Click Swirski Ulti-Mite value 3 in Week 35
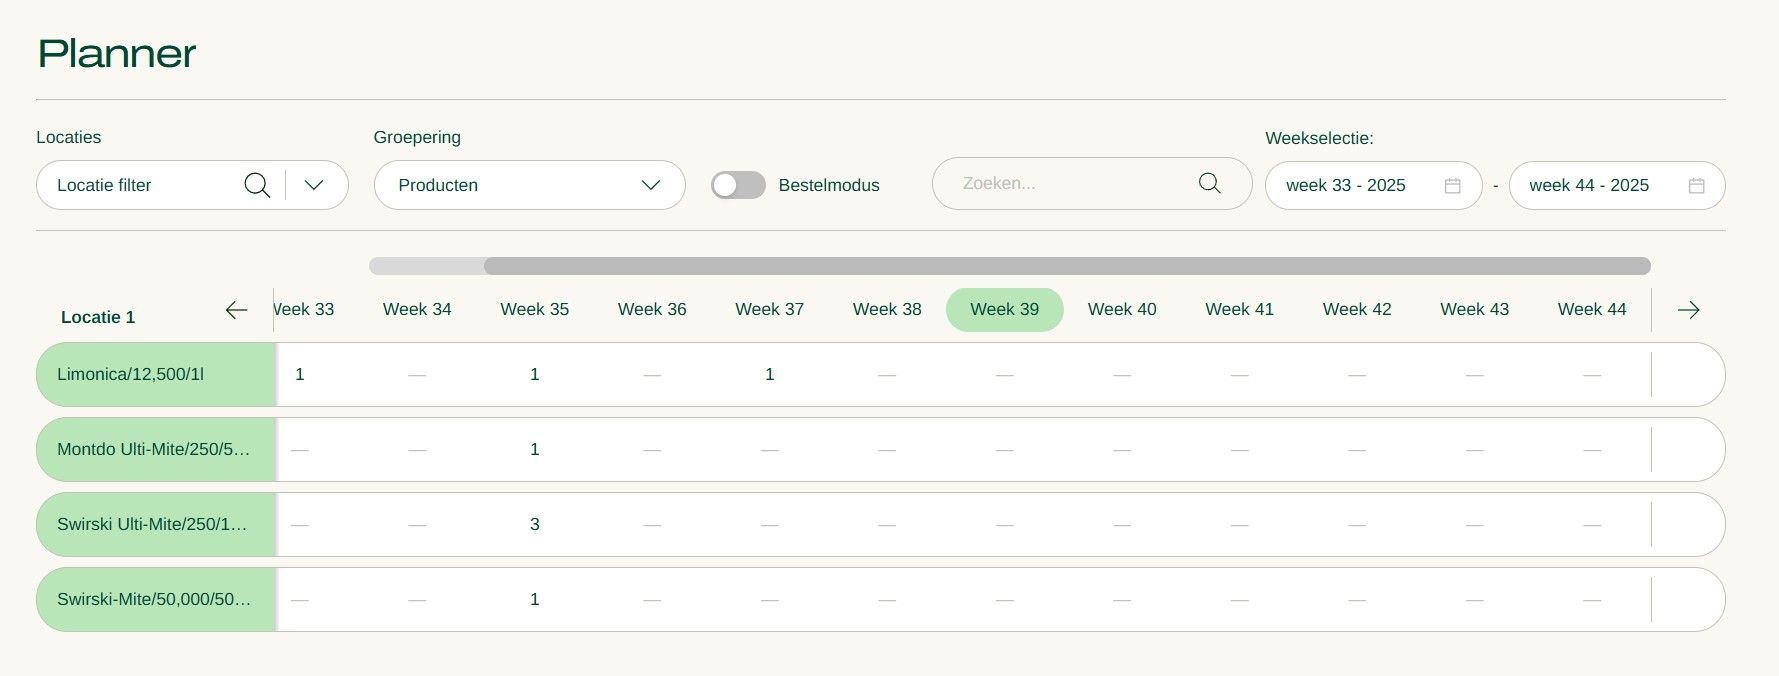The image size is (1779, 676). tap(535, 525)
